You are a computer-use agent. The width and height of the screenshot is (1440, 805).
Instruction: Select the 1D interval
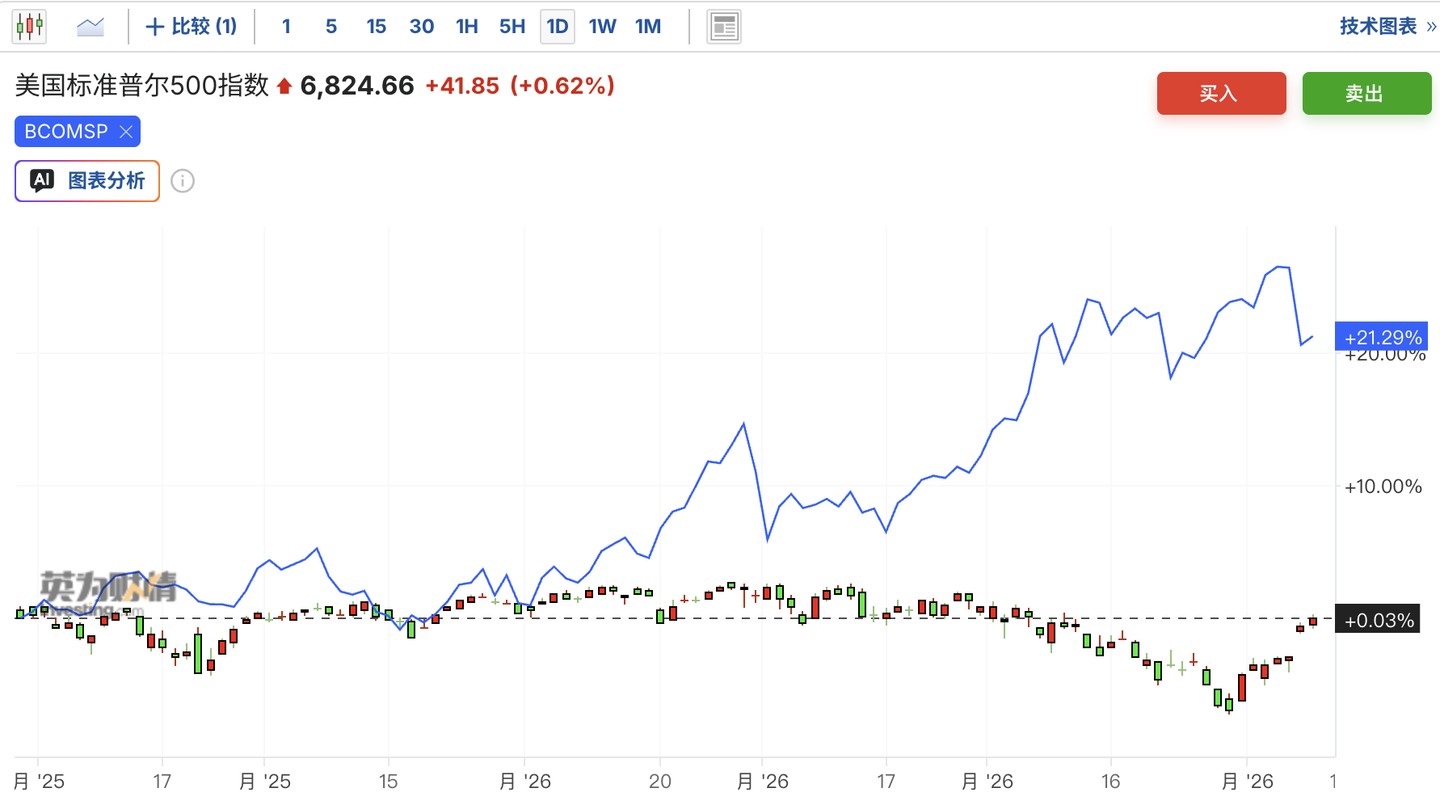tap(558, 26)
